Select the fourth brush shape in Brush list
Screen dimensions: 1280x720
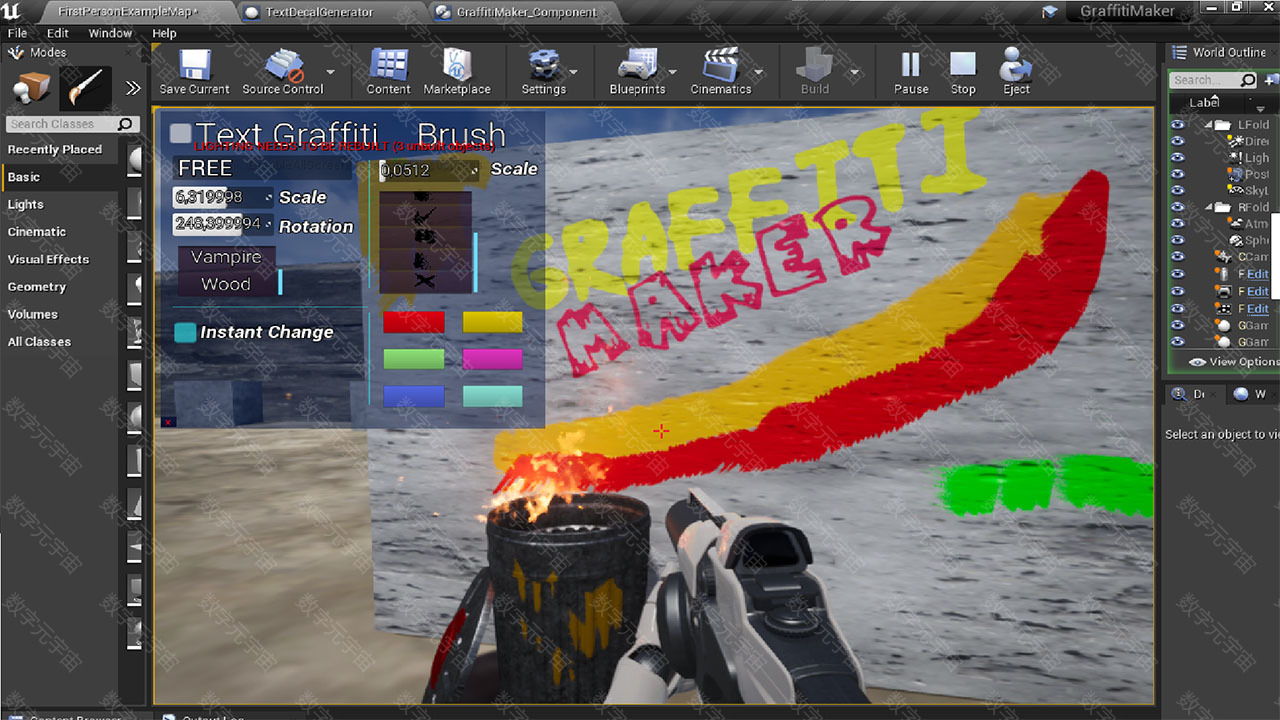point(423,260)
